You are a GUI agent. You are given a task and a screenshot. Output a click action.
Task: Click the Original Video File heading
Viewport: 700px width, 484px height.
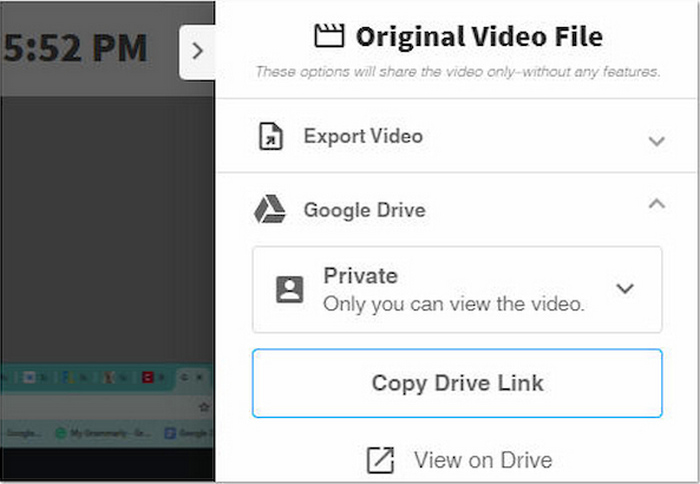tap(479, 38)
